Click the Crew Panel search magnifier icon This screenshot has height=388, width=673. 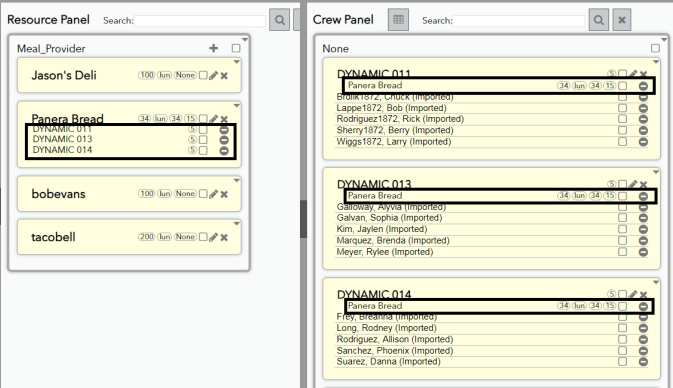[x=598, y=20]
